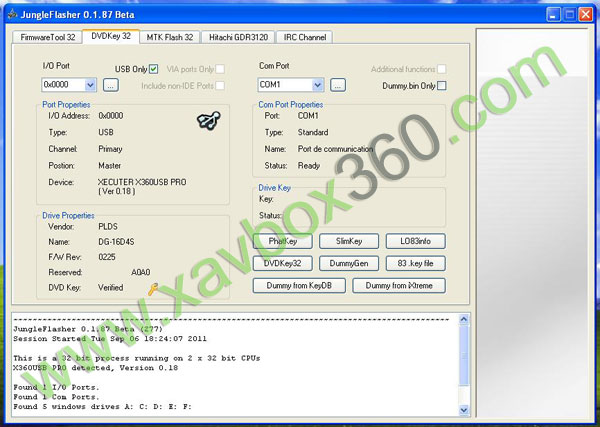The image size is (600, 427).
Task: Click the Vendor value 'PLDS'
Action: click(108, 227)
